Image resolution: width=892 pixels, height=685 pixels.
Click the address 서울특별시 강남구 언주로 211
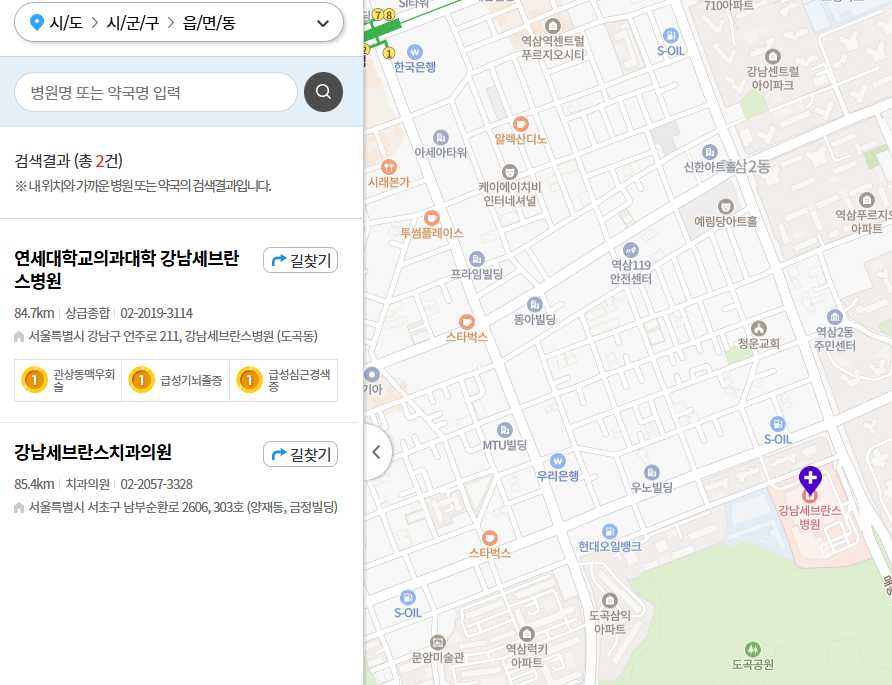point(173,336)
